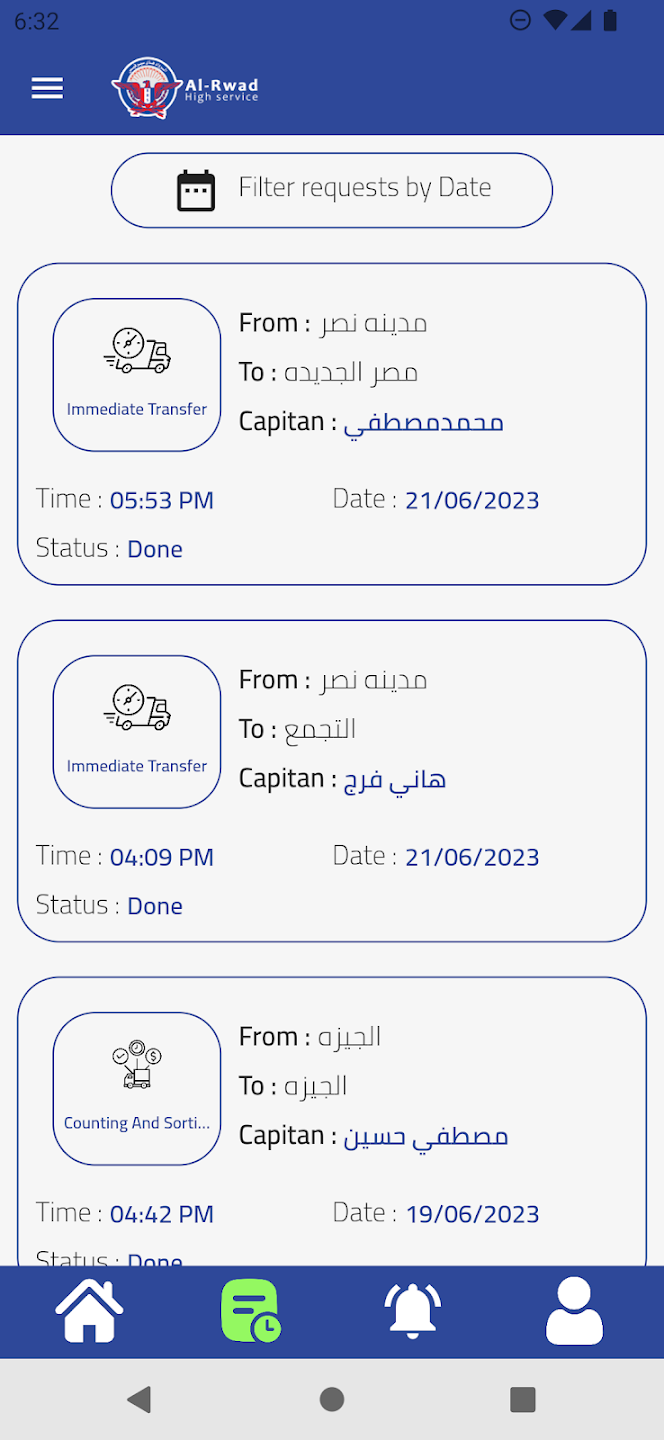664x1440 pixels.
Task: Tap second Immediate Transfer truck icon
Action: point(137,710)
